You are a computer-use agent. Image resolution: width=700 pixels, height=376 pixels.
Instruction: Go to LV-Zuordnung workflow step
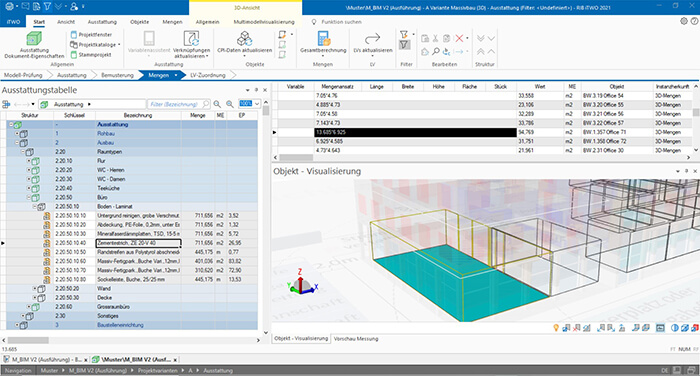click(x=208, y=75)
